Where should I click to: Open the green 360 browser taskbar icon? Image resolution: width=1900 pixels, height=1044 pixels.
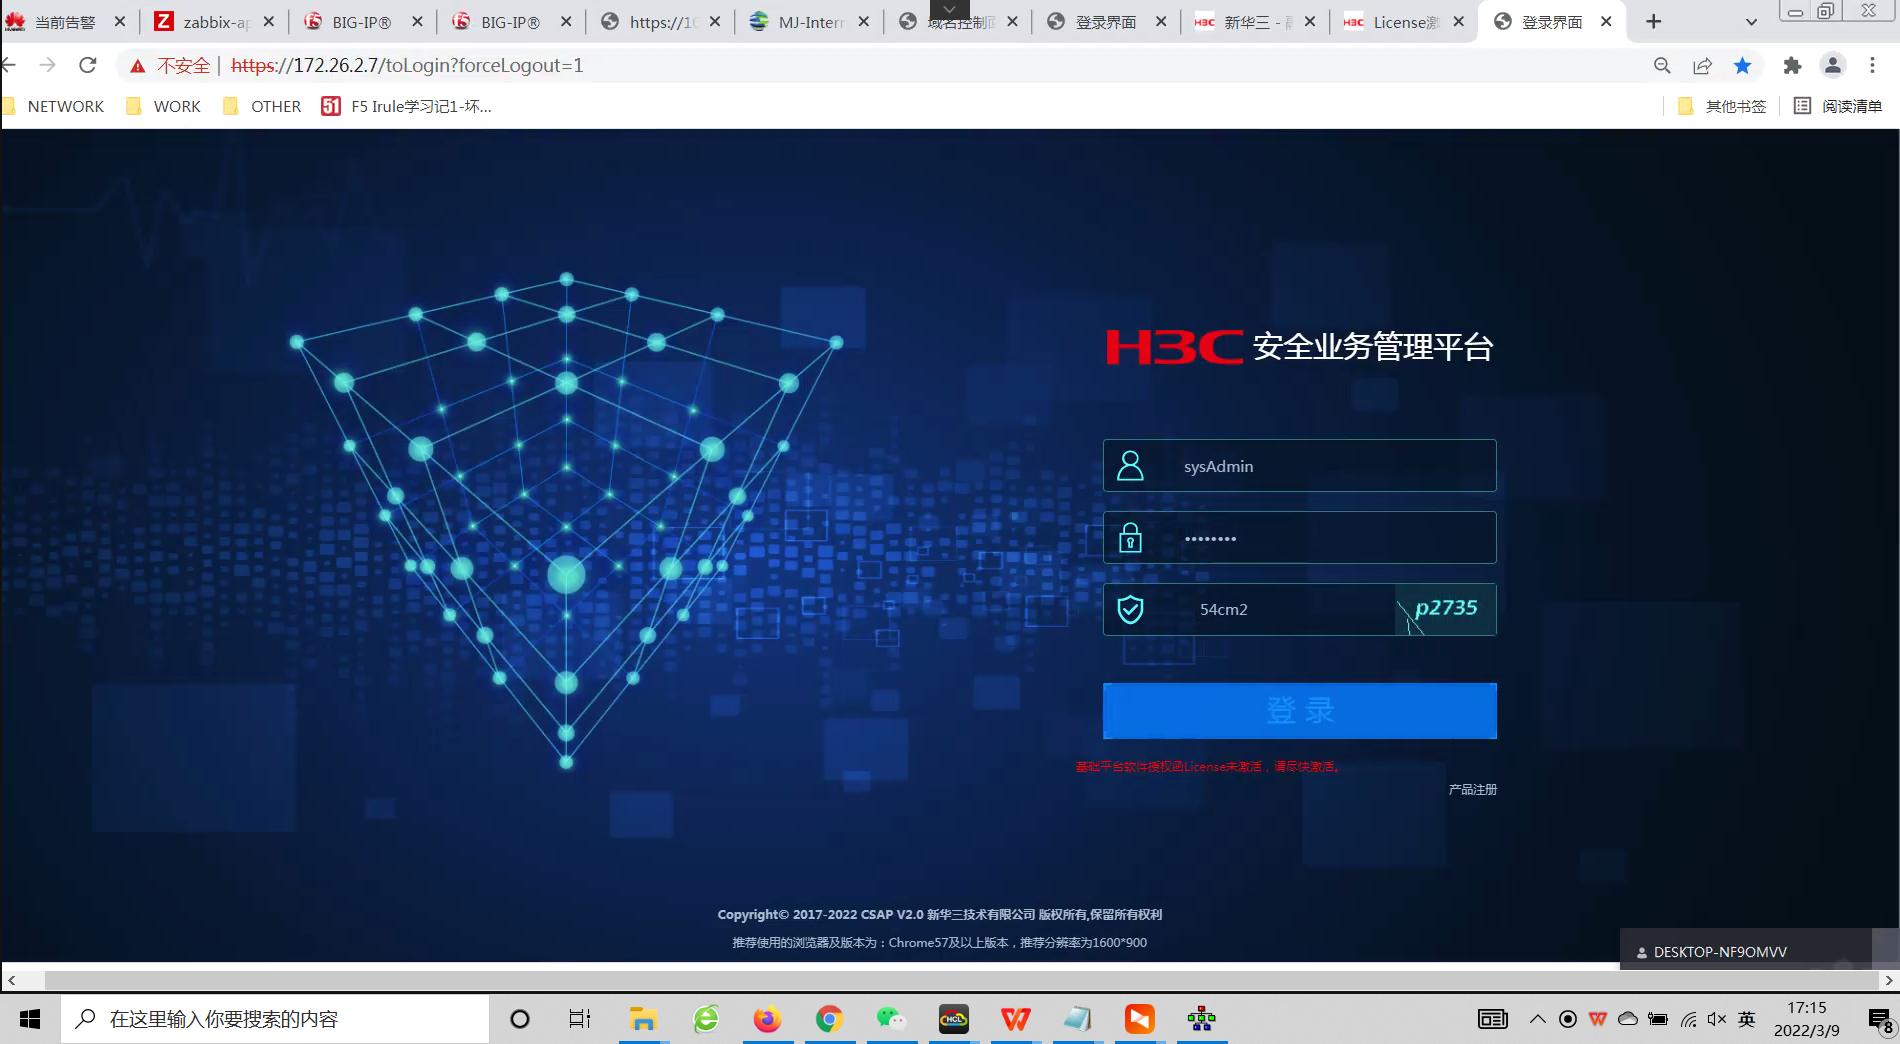pyautogui.click(x=706, y=1019)
